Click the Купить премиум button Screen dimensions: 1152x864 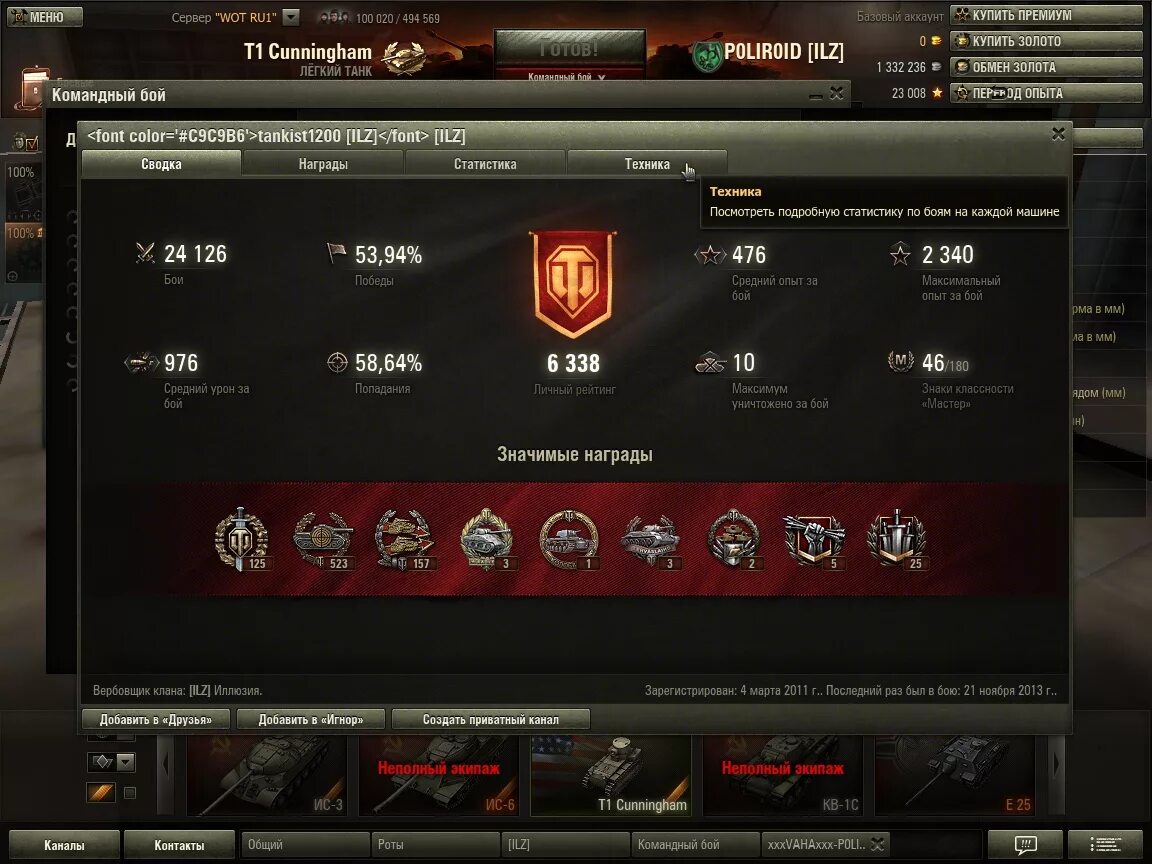pyautogui.click(x=1046, y=15)
